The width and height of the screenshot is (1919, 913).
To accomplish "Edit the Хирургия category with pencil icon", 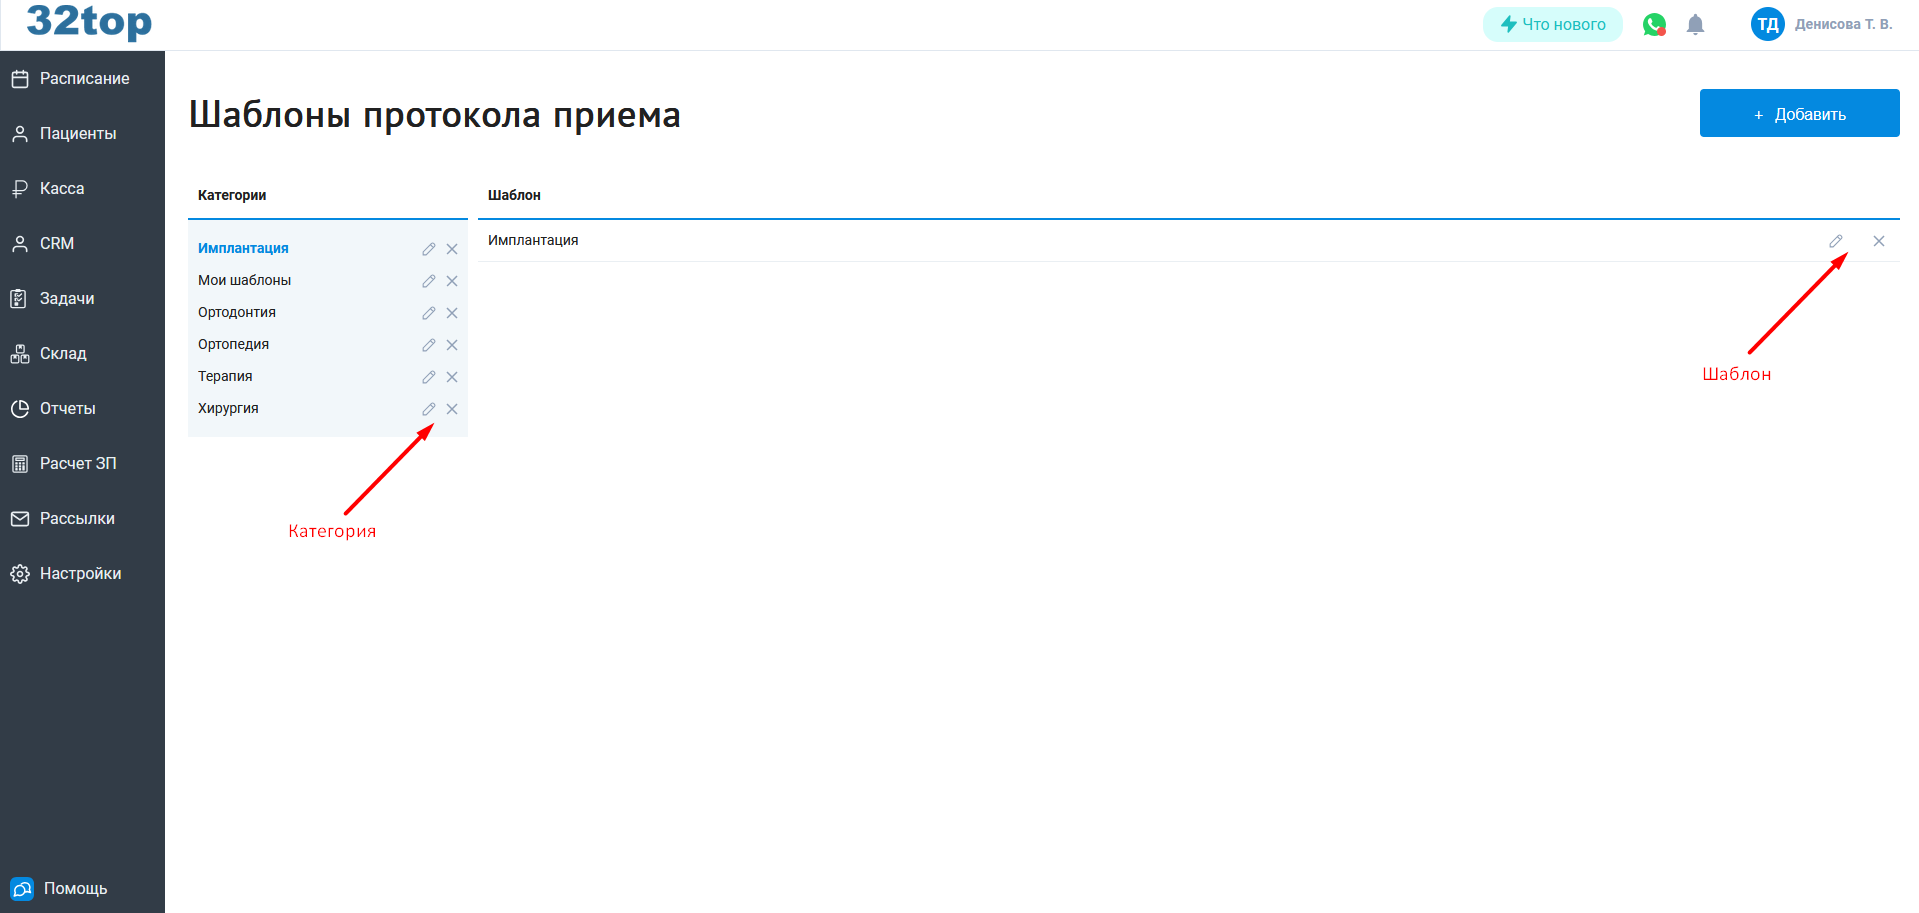I will click(428, 409).
